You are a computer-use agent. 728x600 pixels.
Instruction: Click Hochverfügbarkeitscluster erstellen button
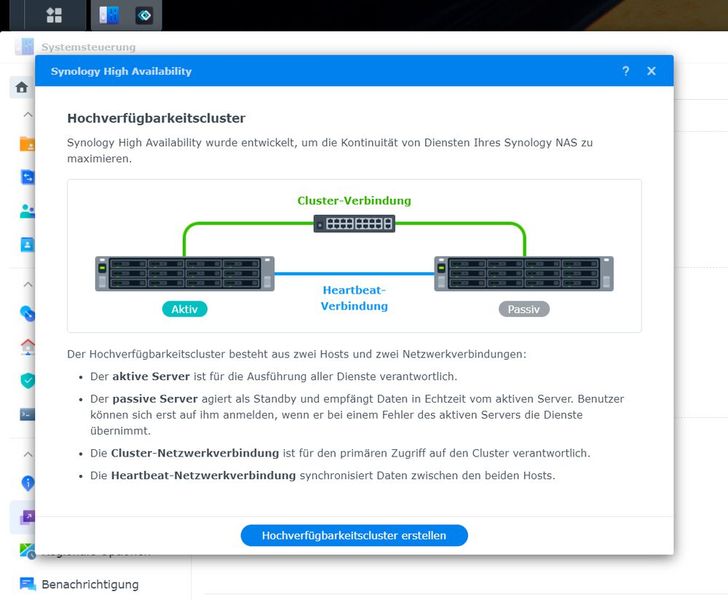[x=354, y=535]
